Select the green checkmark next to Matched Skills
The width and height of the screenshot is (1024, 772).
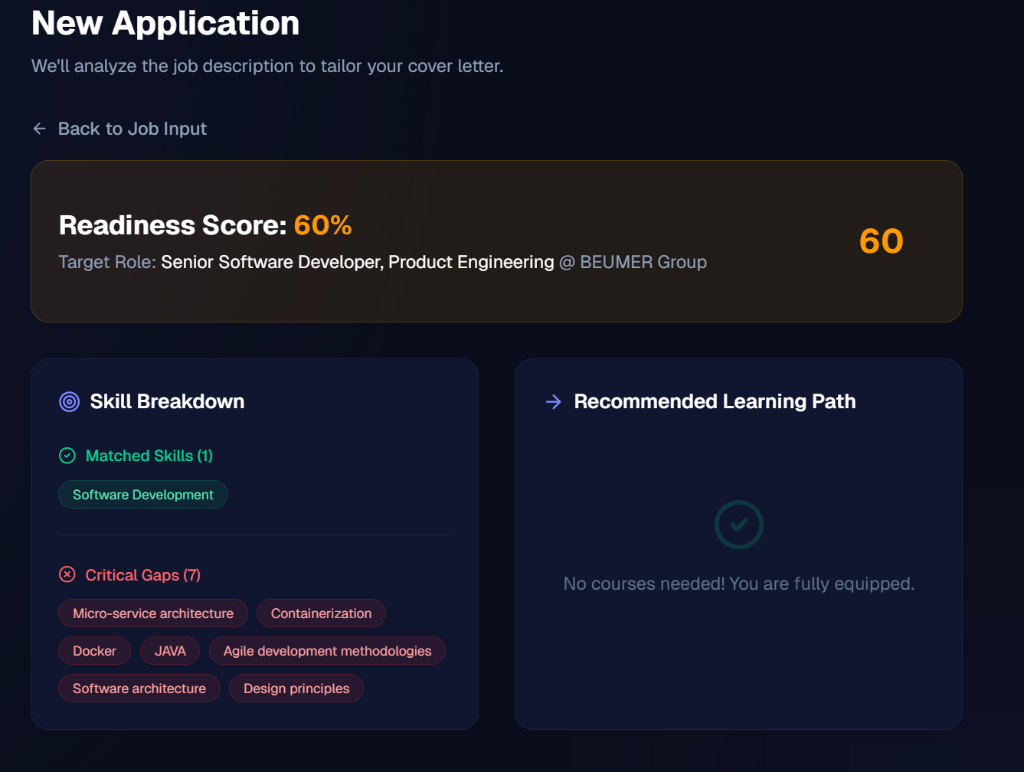tap(66, 455)
